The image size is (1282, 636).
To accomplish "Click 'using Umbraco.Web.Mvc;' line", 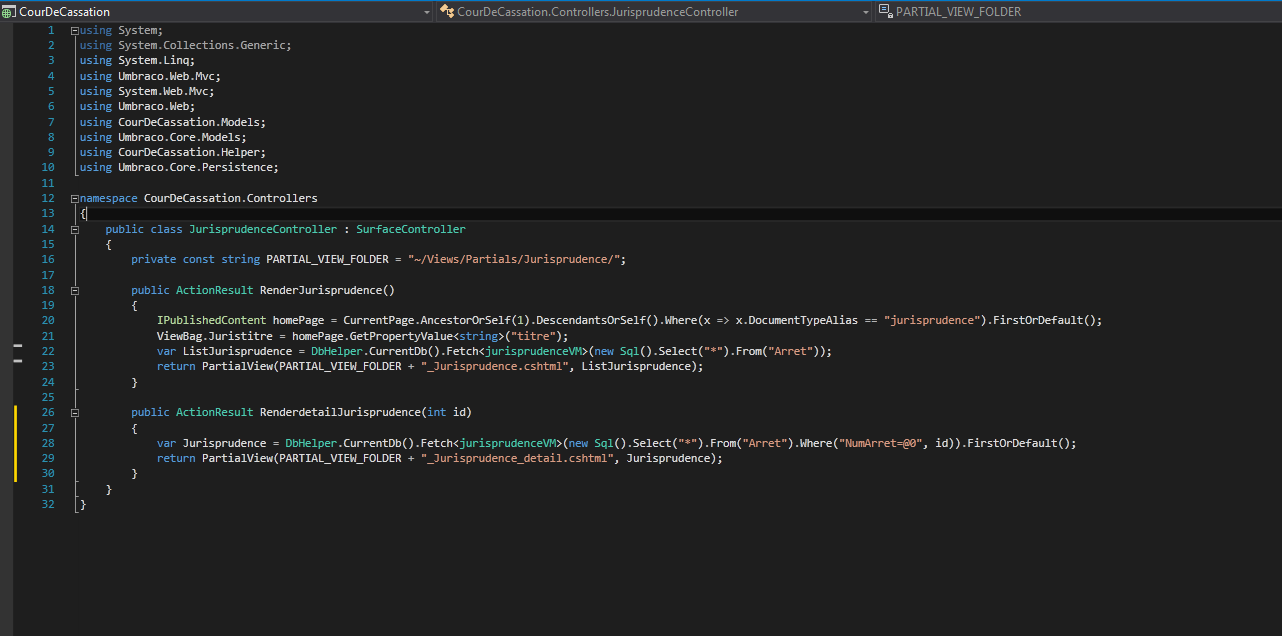I will [x=150, y=76].
